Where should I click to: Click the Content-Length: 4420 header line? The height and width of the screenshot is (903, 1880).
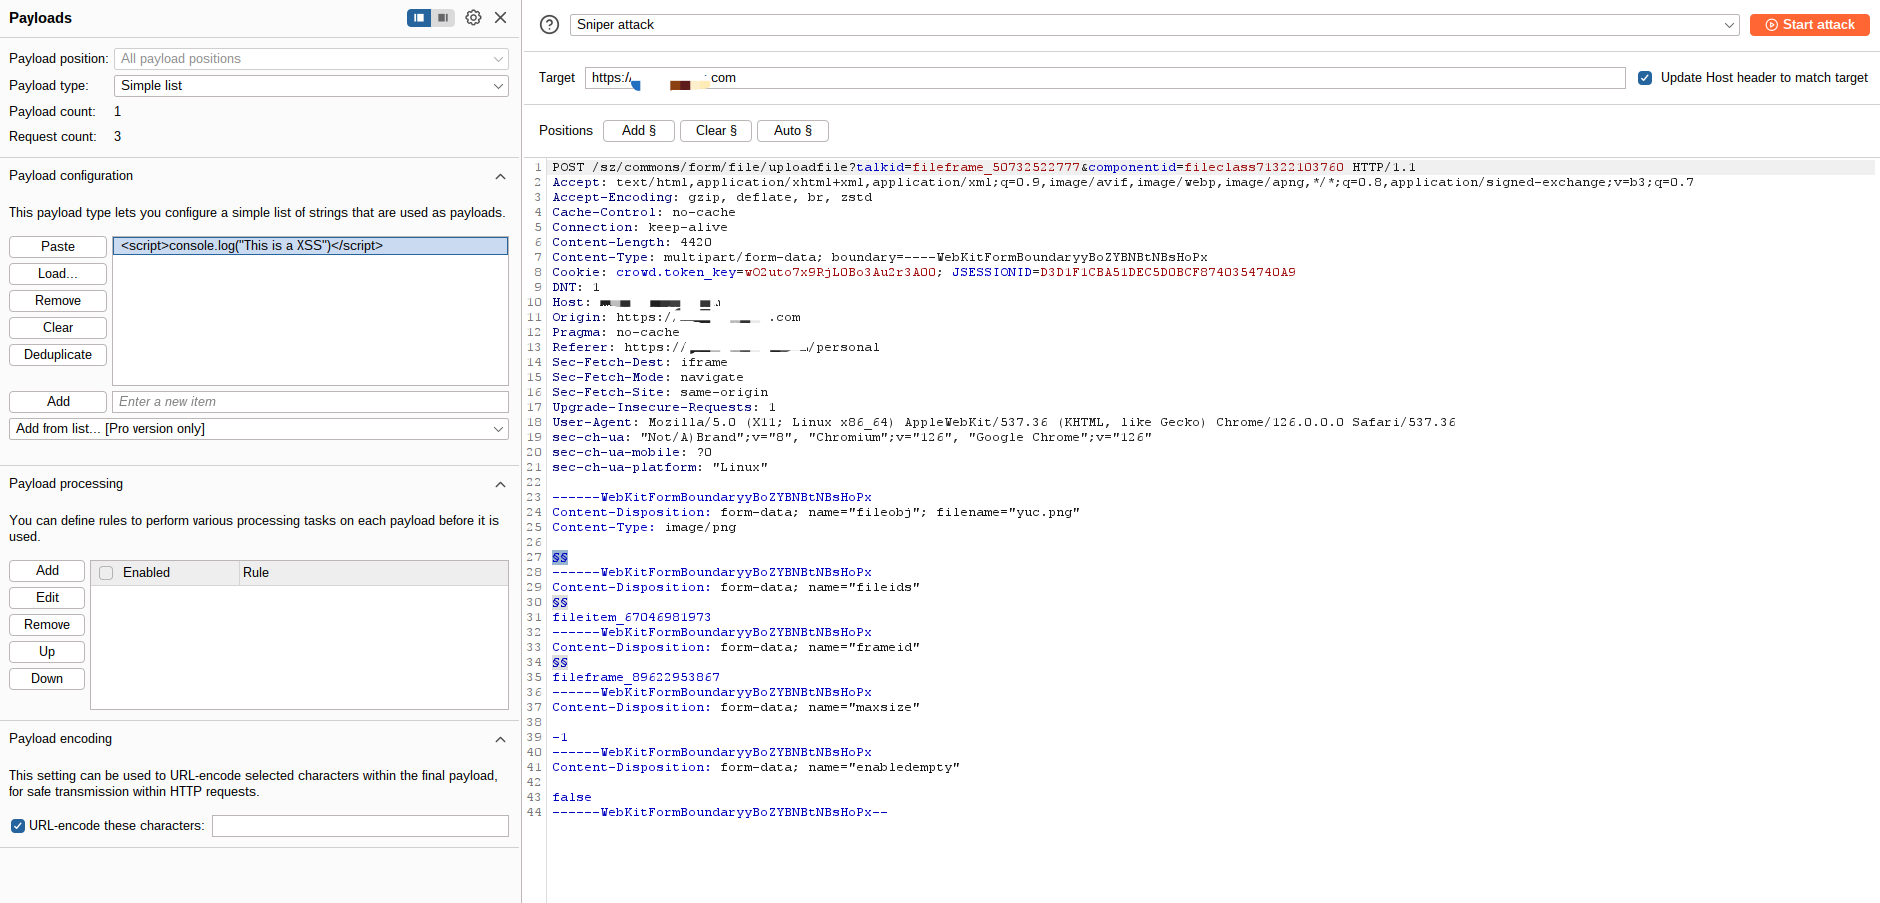point(632,243)
